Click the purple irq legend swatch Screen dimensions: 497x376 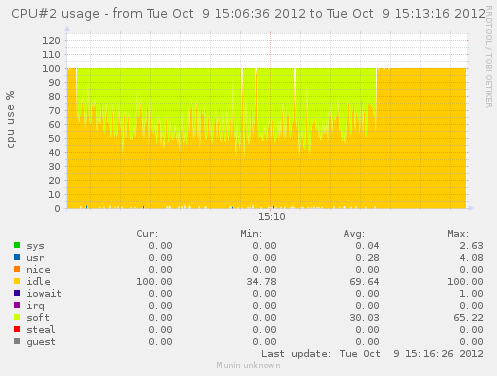pos(17,305)
